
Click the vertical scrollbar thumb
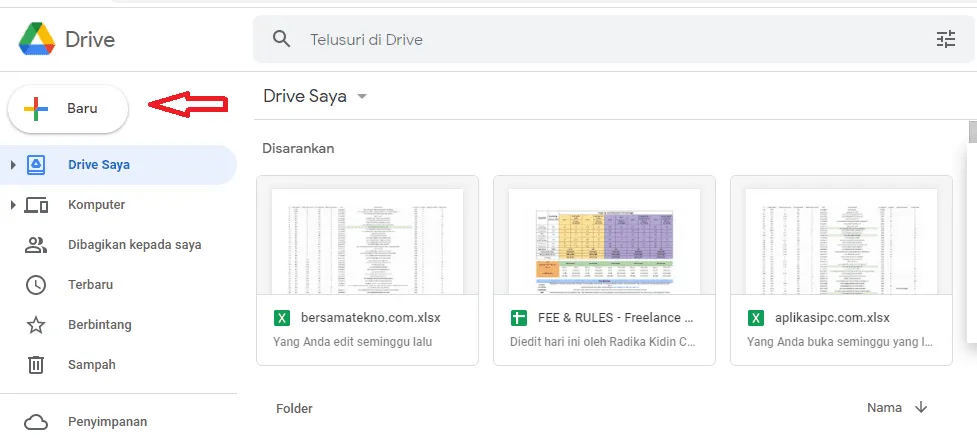973,132
